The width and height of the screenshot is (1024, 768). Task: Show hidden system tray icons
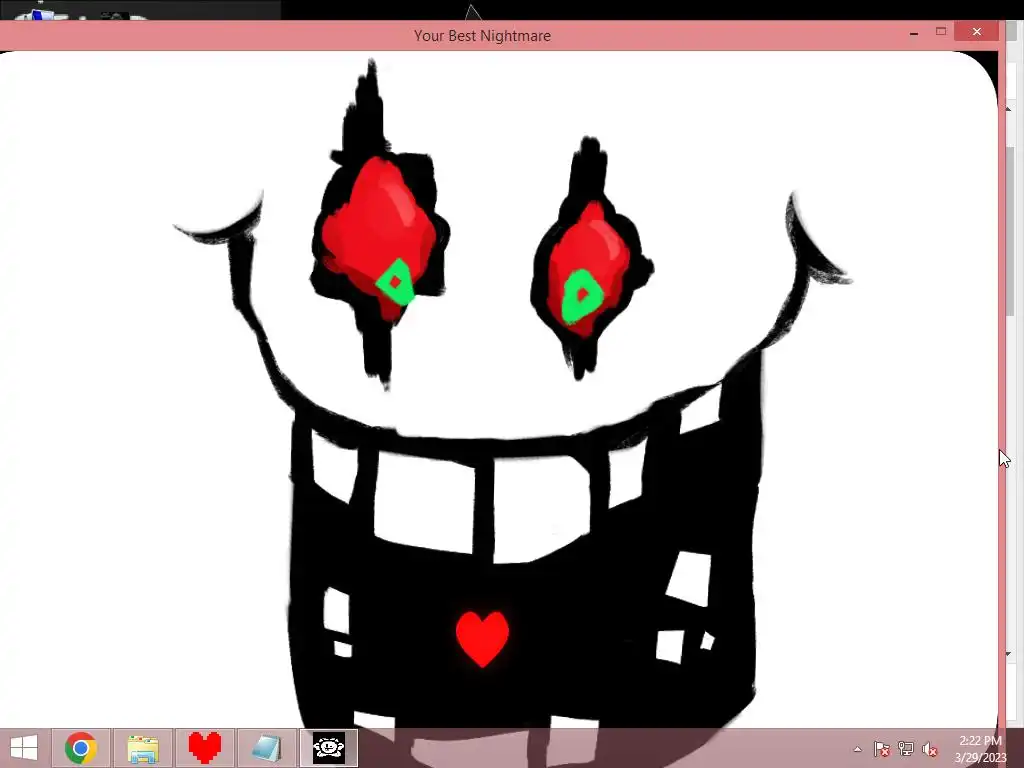857,749
